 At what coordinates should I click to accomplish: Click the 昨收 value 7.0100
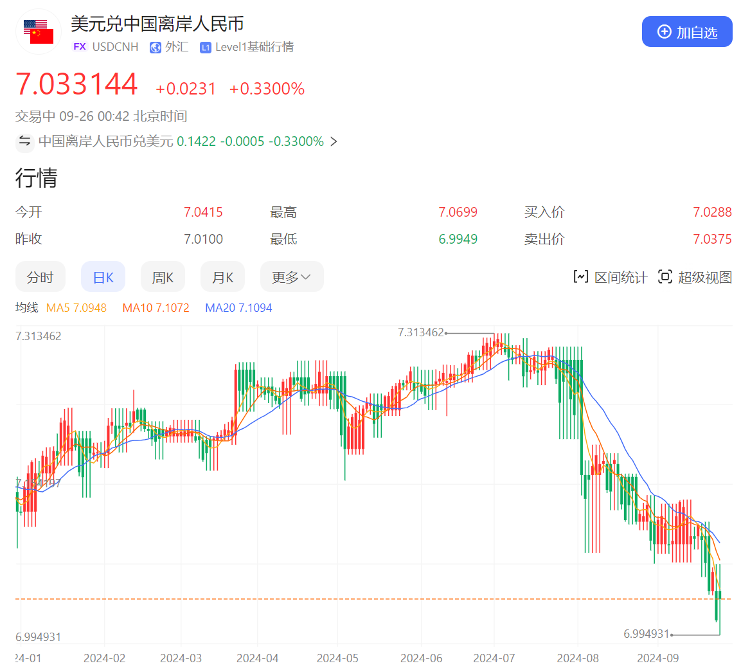pyautogui.click(x=203, y=239)
